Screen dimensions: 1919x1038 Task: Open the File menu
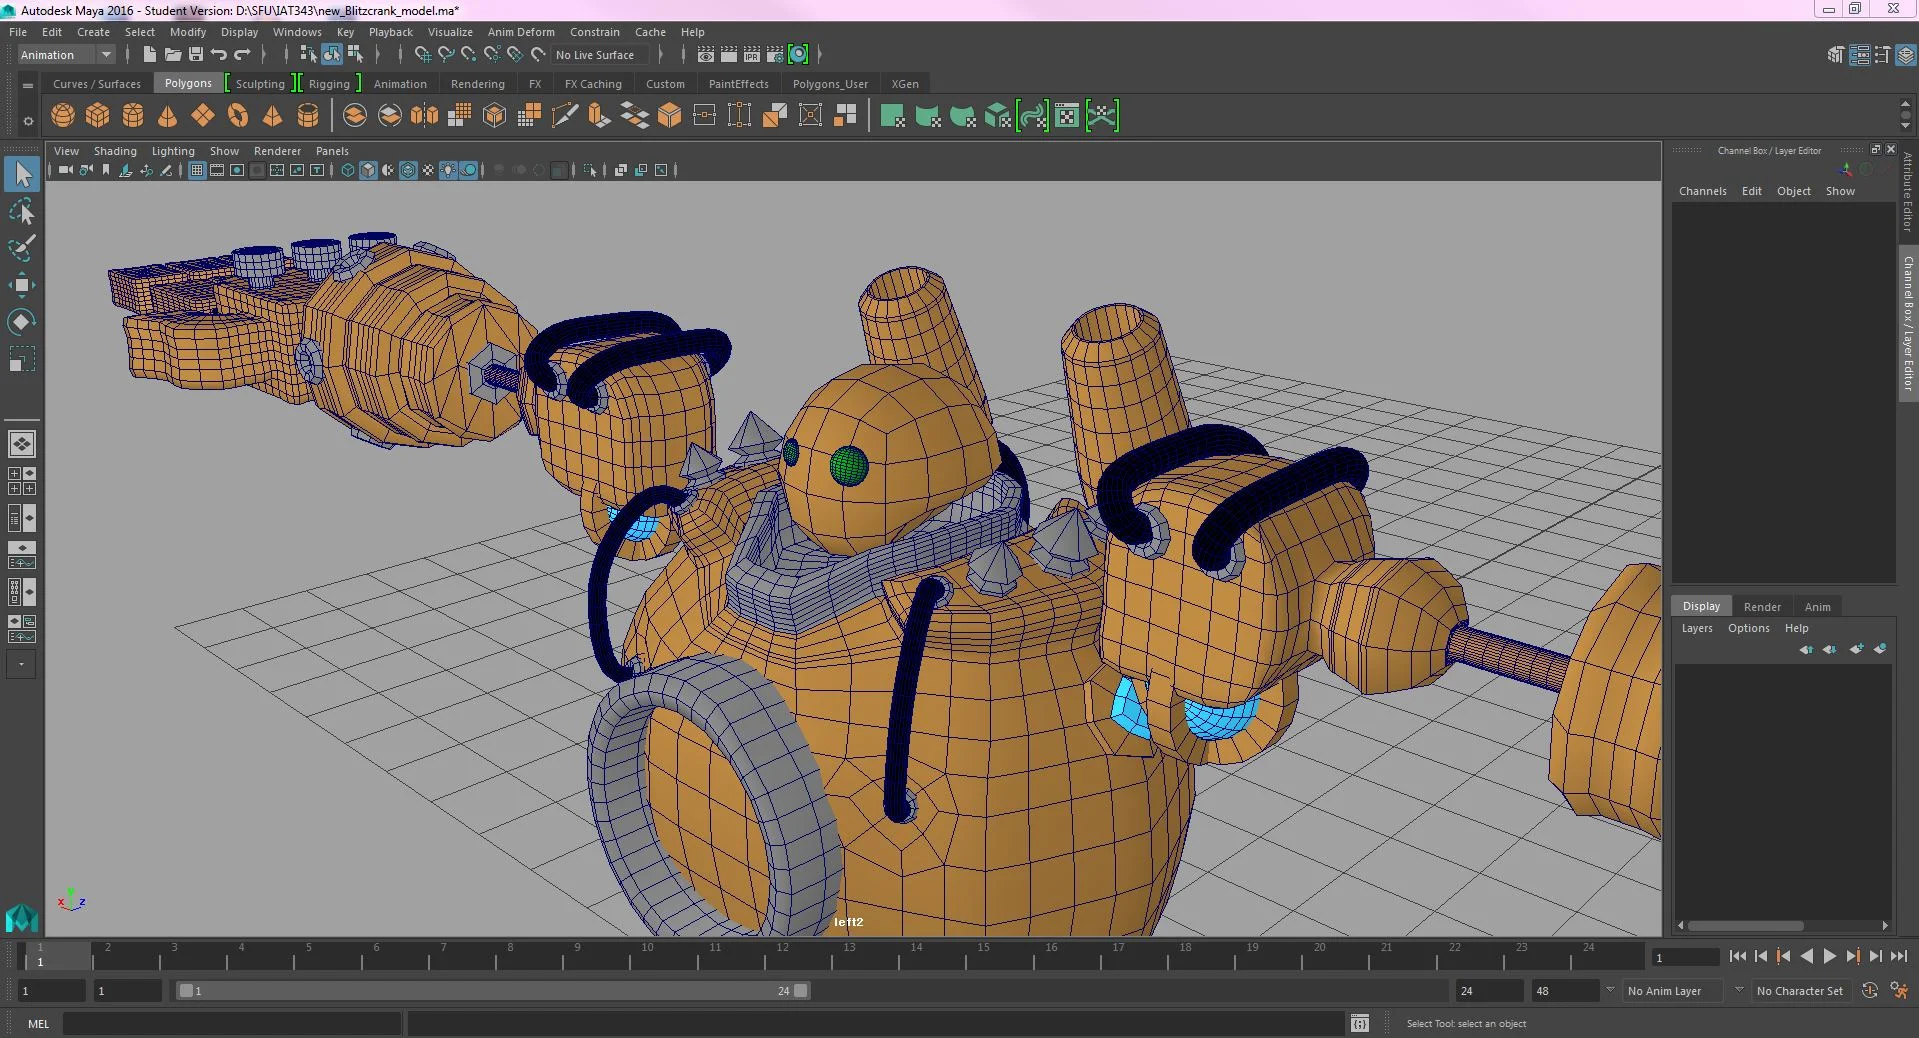click(18, 32)
